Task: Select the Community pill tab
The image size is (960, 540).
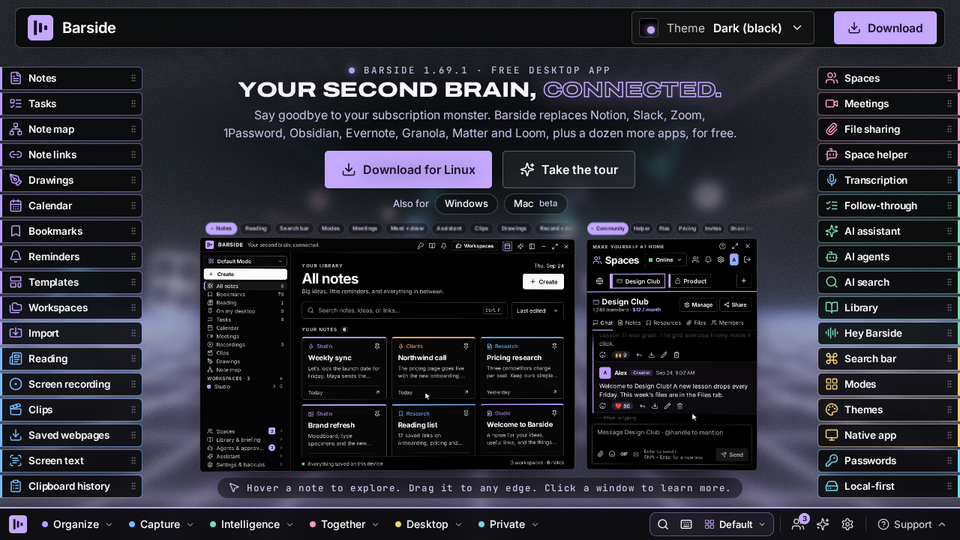Action: click(x=608, y=228)
